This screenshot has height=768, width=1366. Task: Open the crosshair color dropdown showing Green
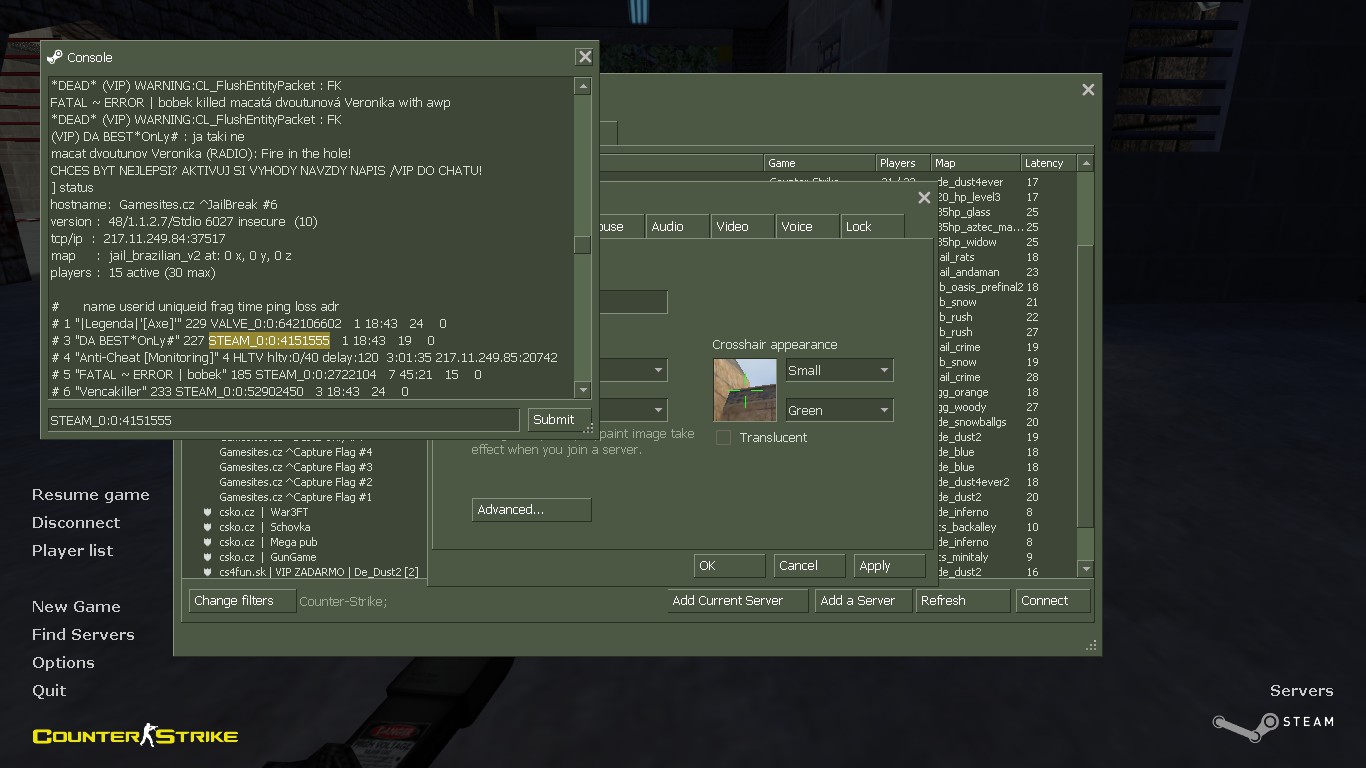[839, 410]
